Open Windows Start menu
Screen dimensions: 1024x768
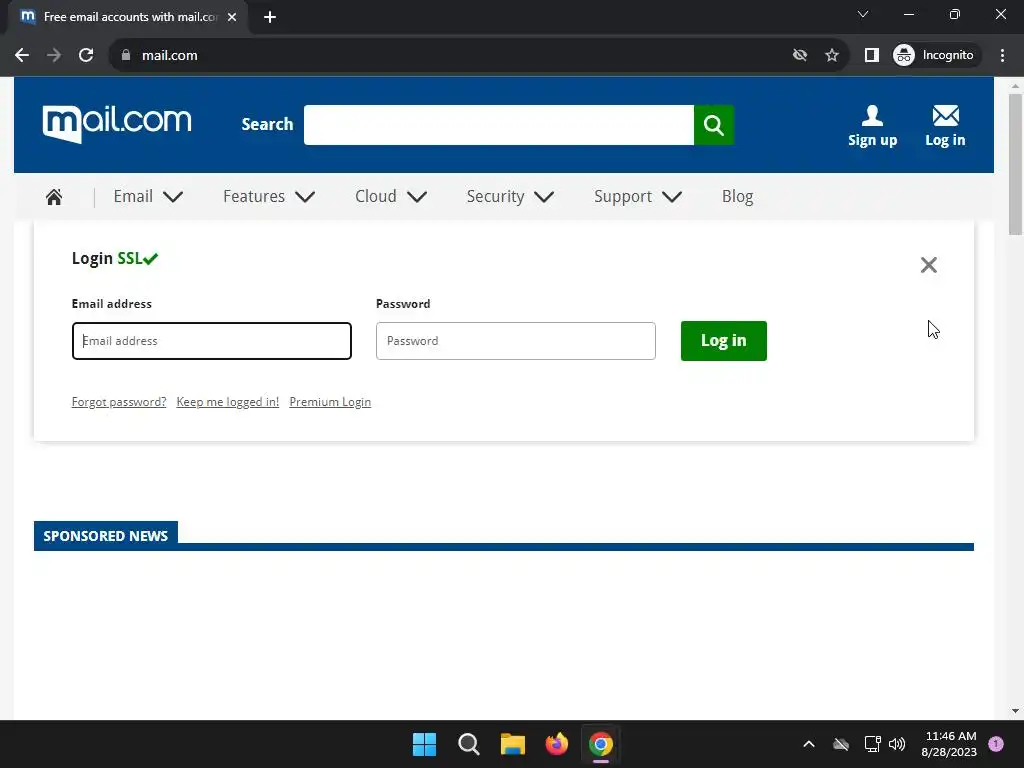click(424, 744)
